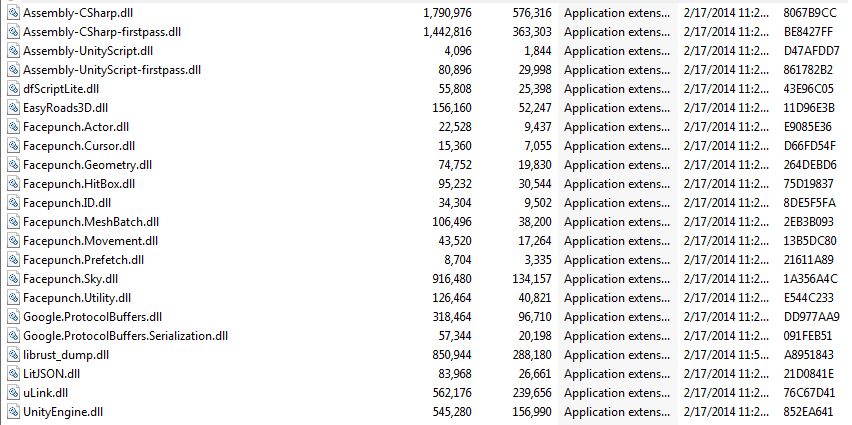Select the librust_dump.dll file name
Image resolution: width=852 pixels, height=425 pixels.
(66, 355)
